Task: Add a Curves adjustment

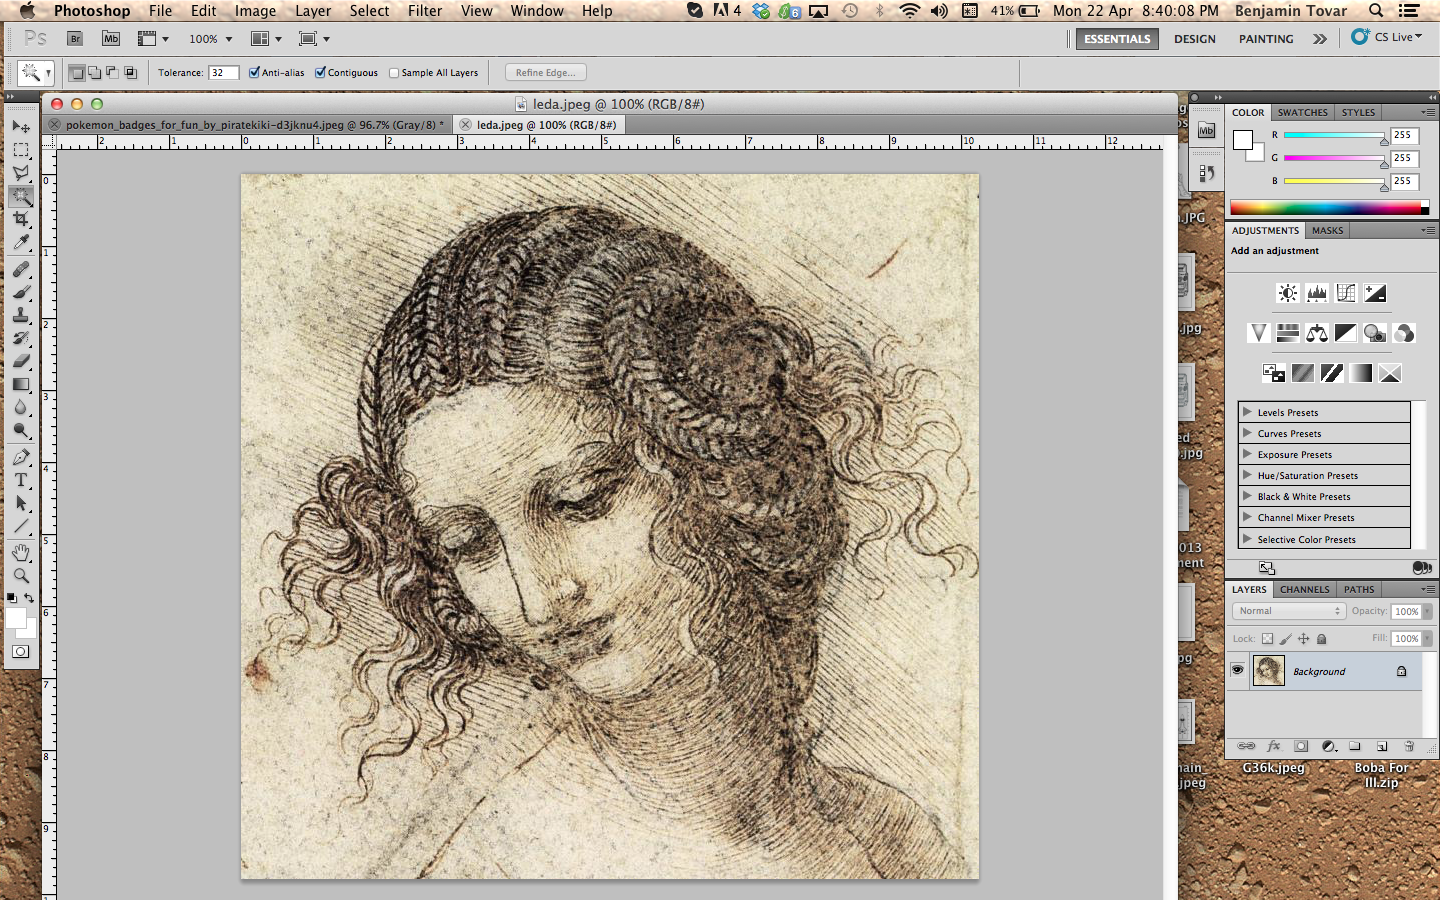Action: (x=1346, y=293)
